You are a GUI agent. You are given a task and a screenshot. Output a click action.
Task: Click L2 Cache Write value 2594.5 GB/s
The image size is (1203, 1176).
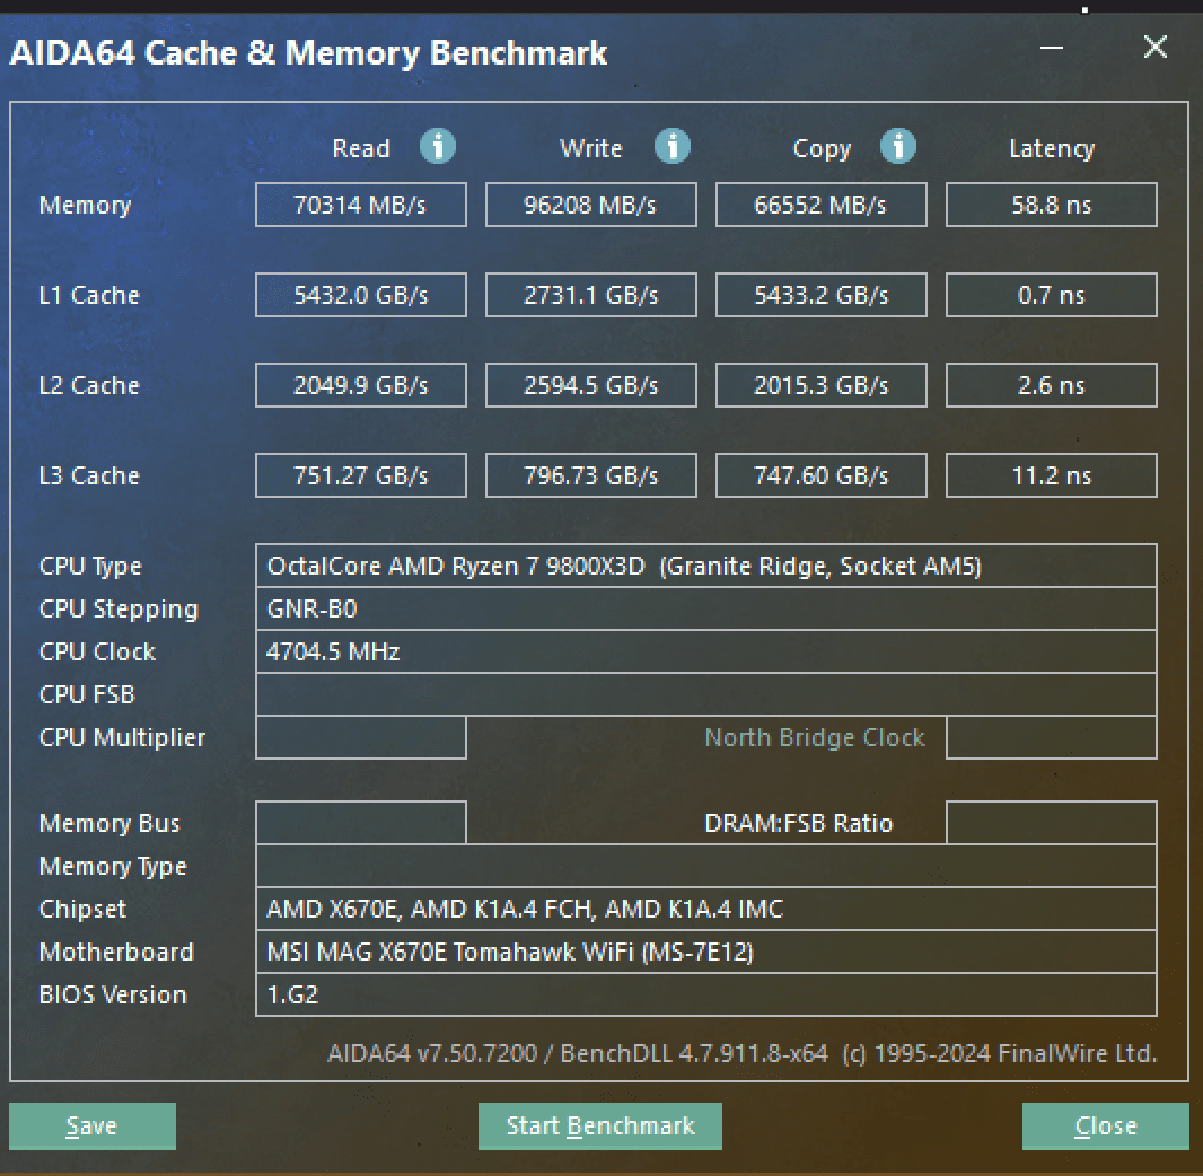(x=591, y=385)
